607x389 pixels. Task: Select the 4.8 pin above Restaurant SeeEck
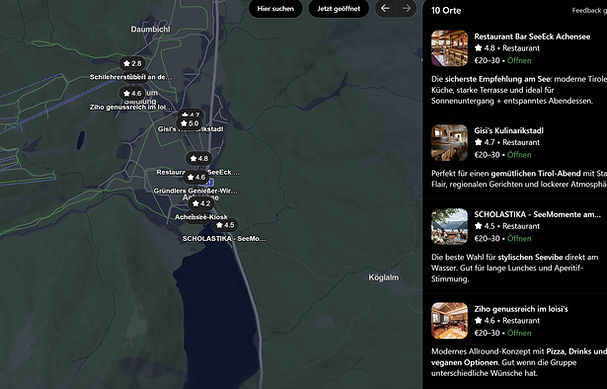(x=199, y=158)
